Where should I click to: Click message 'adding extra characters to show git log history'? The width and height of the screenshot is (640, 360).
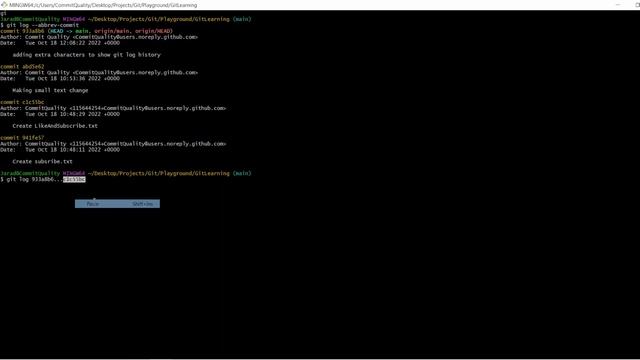pos(87,55)
